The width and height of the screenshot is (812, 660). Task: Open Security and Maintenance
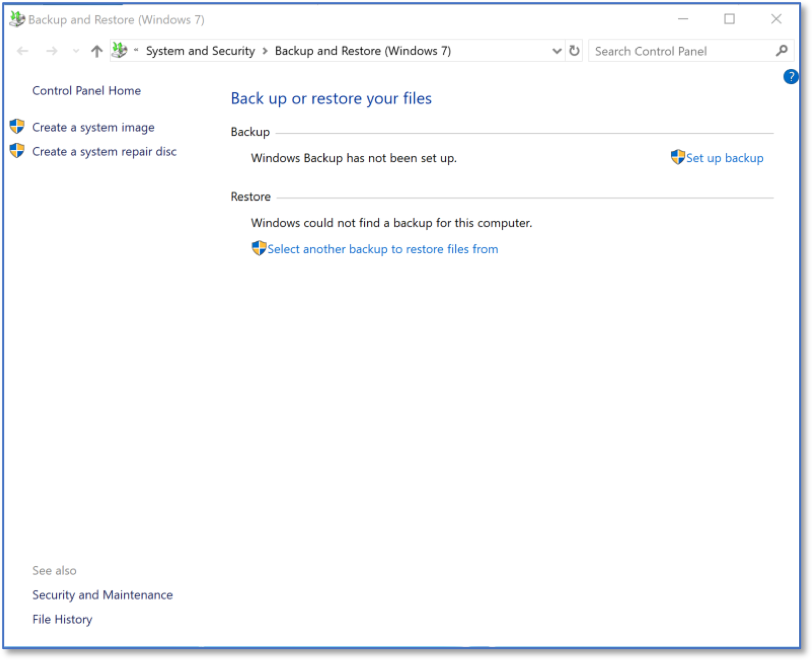[x=103, y=595]
